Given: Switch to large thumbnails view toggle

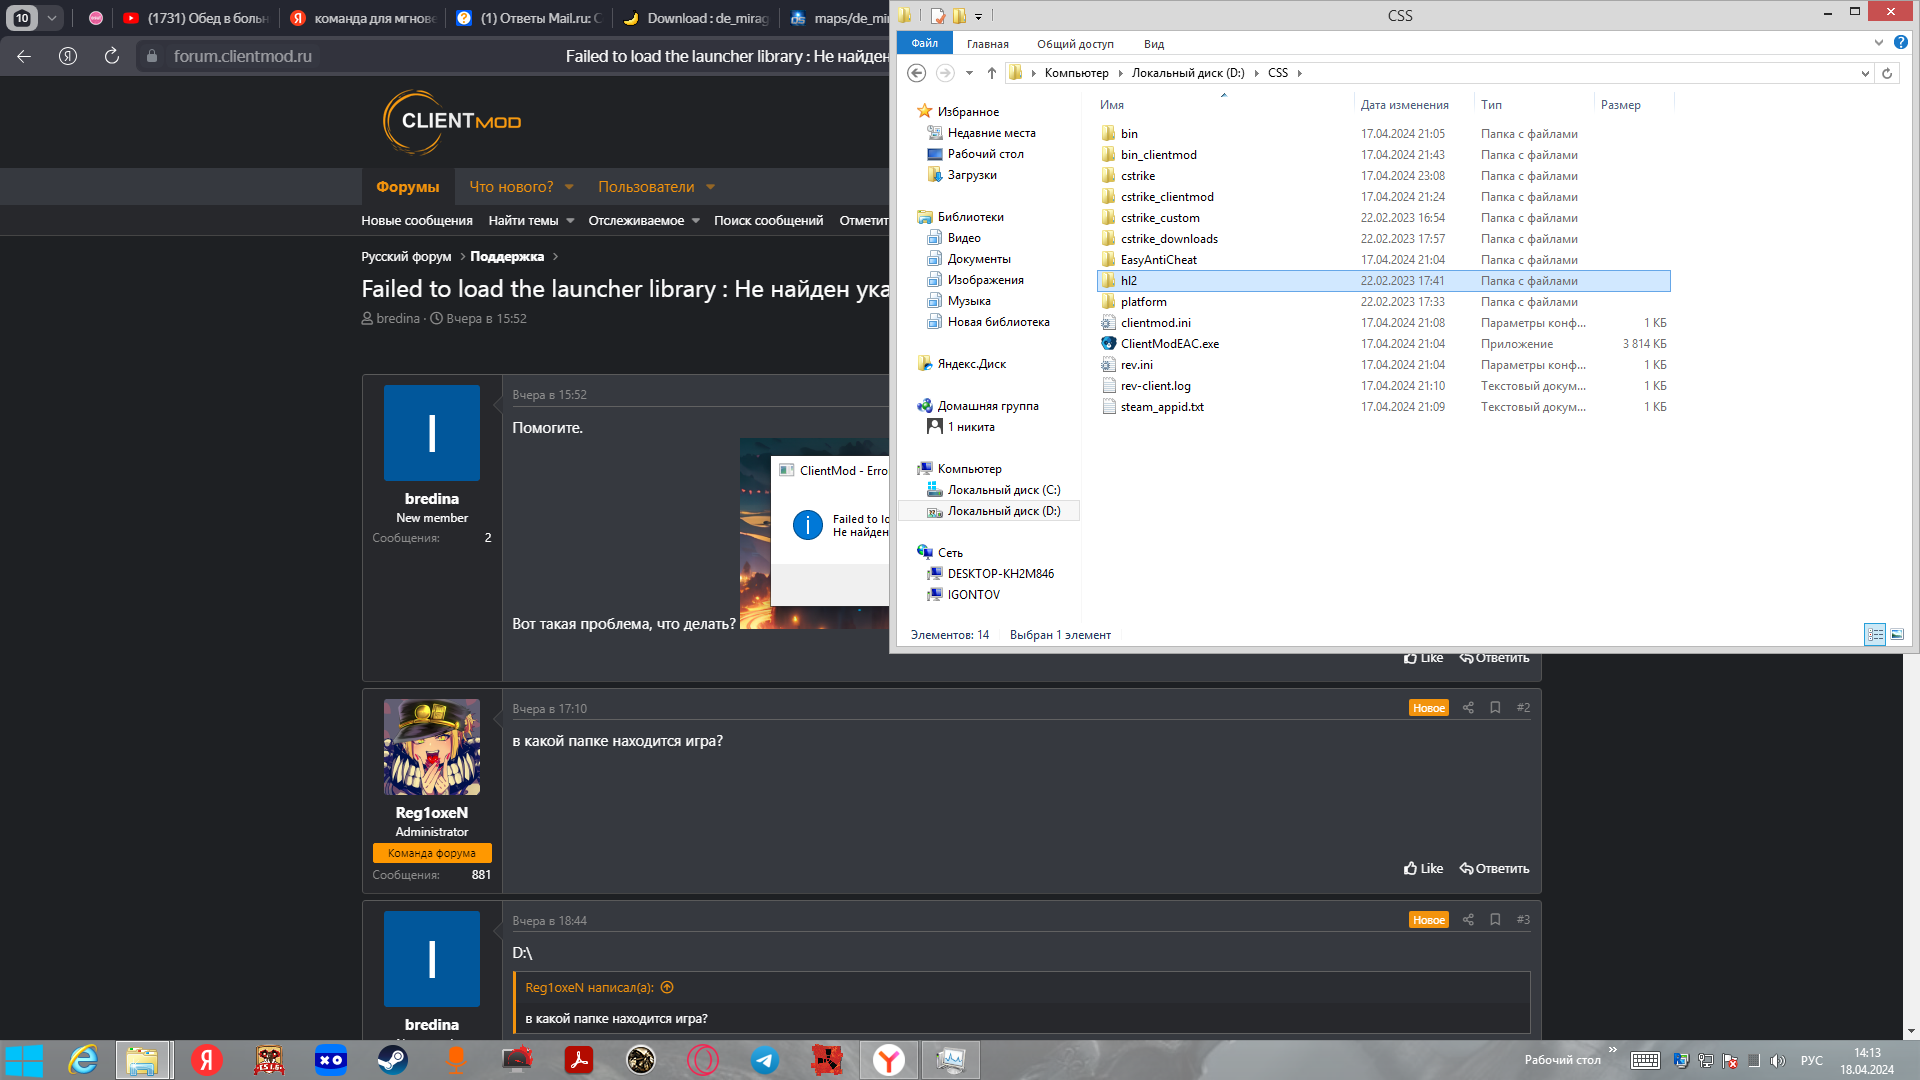Looking at the screenshot, I should [x=1897, y=635].
